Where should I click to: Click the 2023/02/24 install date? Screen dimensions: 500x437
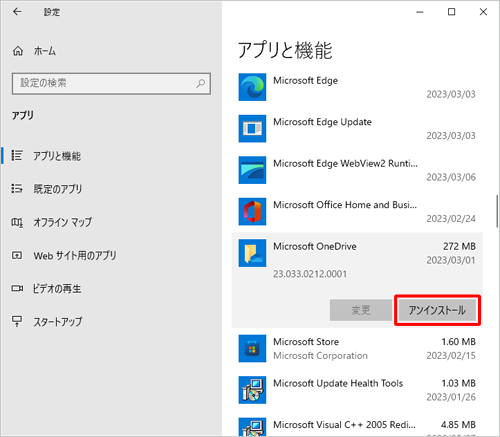coord(451,219)
